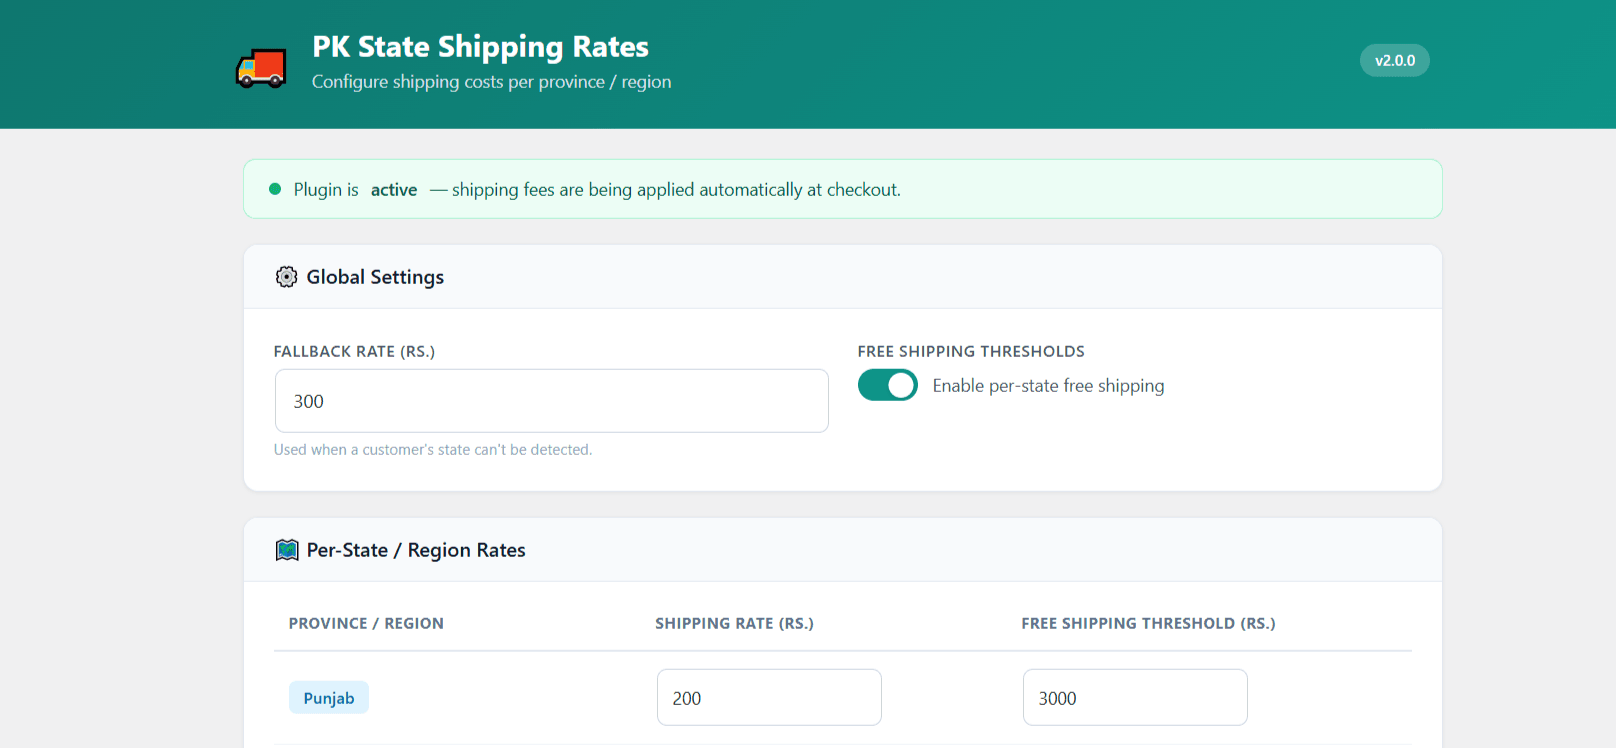The image size is (1616, 748).
Task: Click the red delivery truck logo
Action: (261, 68)
